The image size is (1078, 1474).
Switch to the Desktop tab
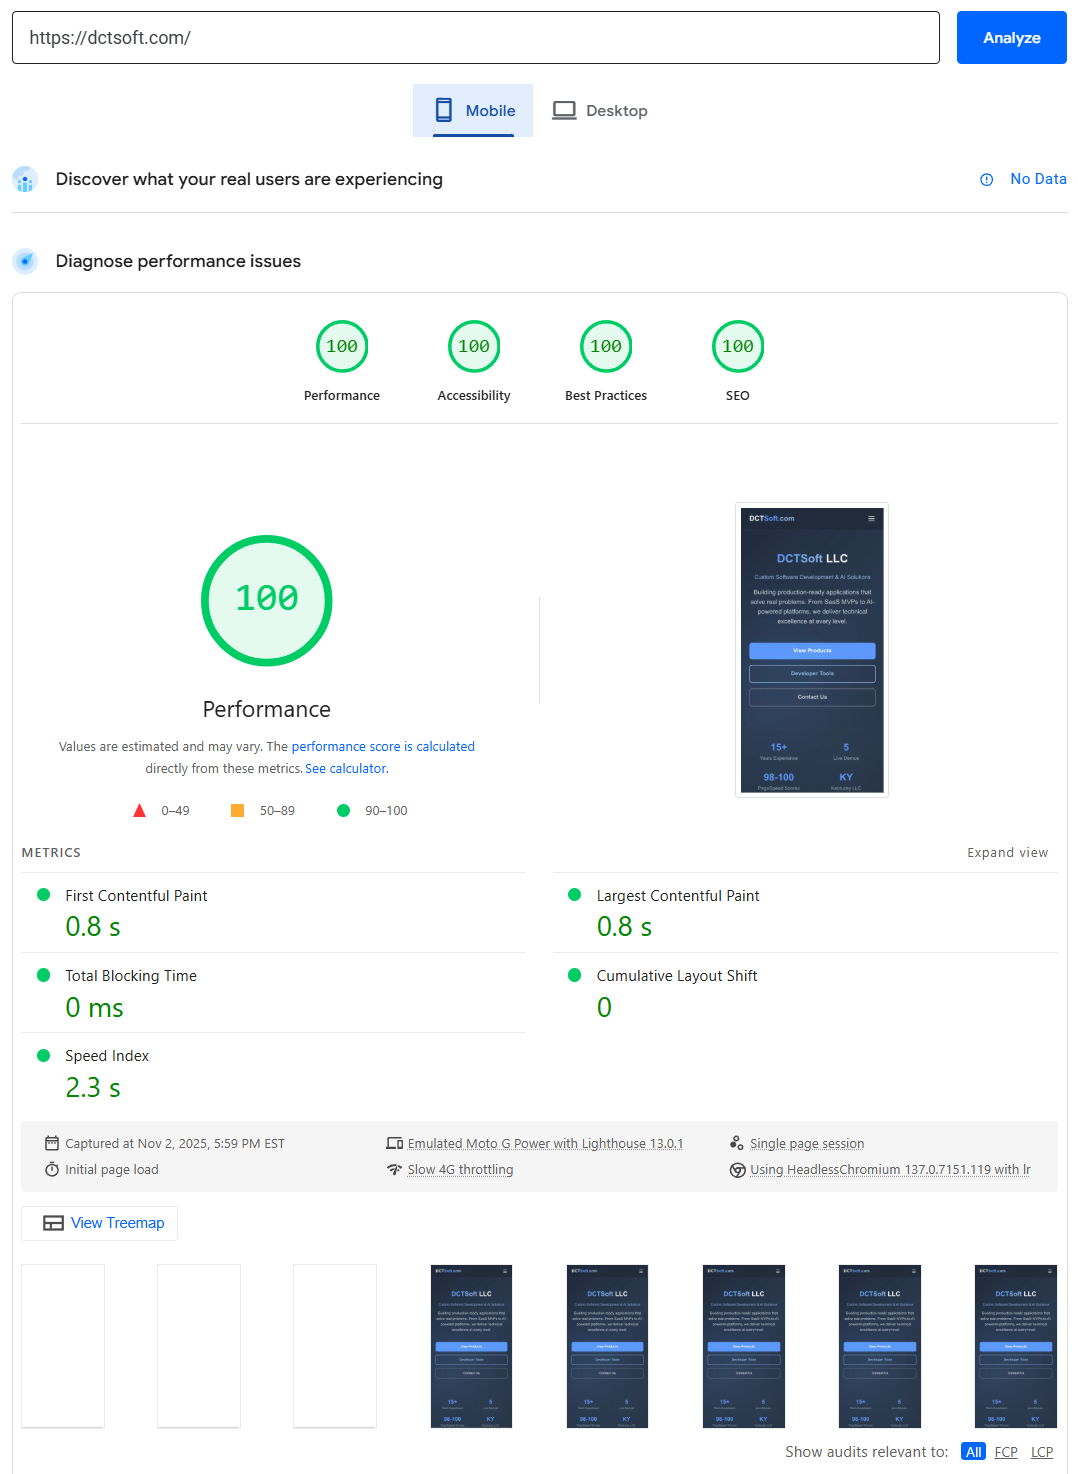600,111
